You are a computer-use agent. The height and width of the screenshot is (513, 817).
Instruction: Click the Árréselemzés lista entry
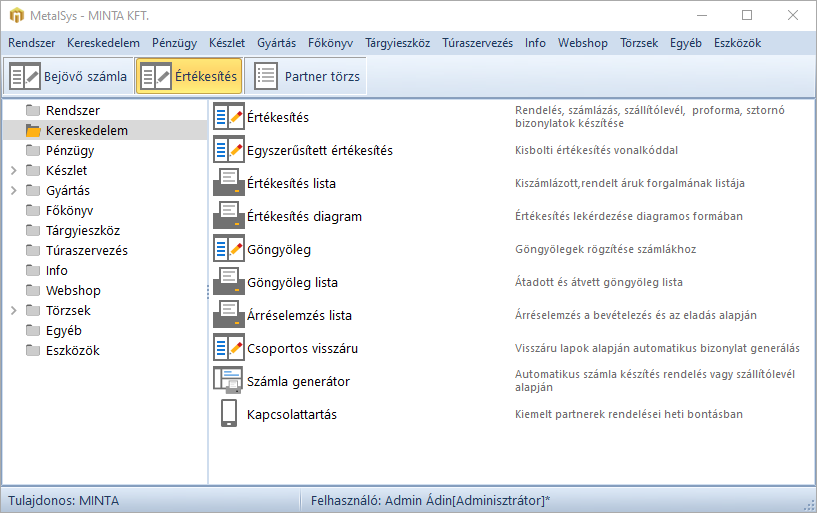(x=299, y=315)
